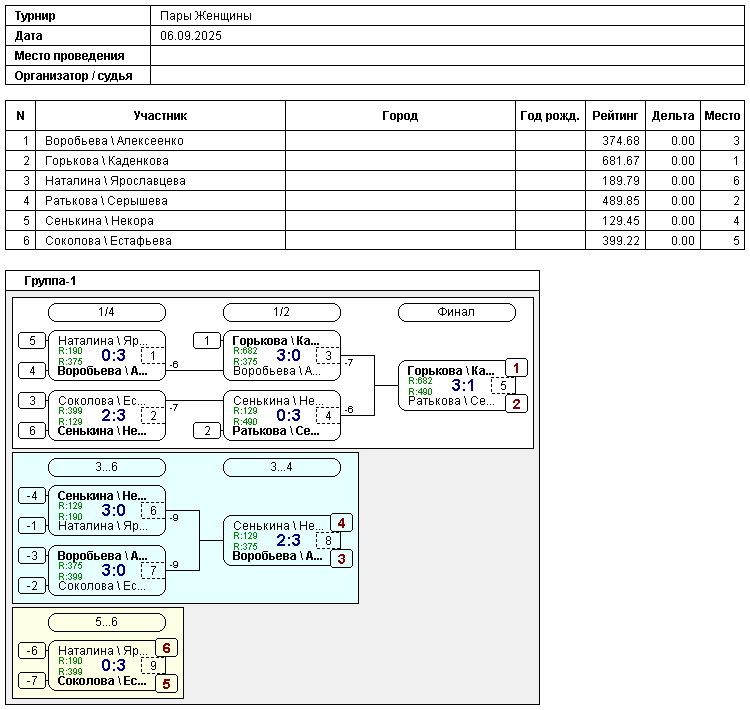The width and height of the screenshot is (750, 710).
Task: Select the seed box labeled -7
Action: click(32, 681)
